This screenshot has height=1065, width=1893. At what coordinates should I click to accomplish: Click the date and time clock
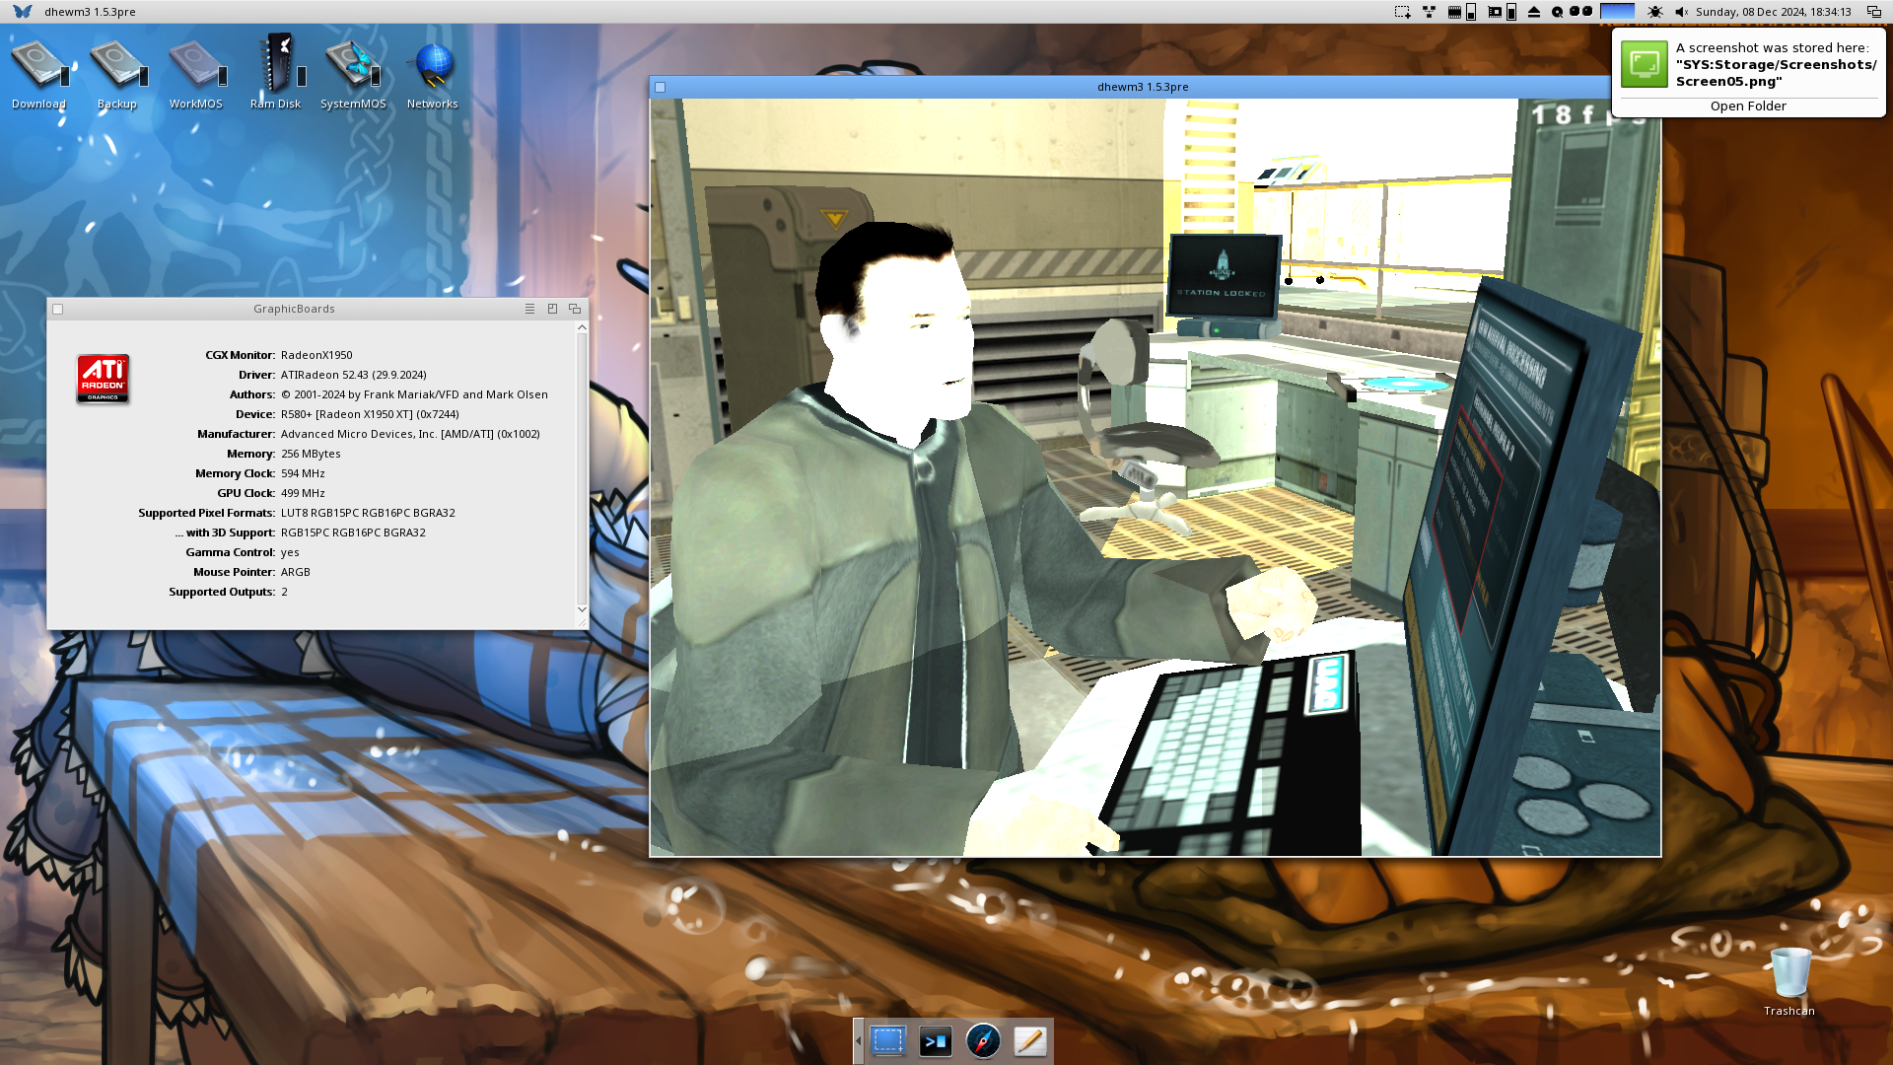point(1773,12)
